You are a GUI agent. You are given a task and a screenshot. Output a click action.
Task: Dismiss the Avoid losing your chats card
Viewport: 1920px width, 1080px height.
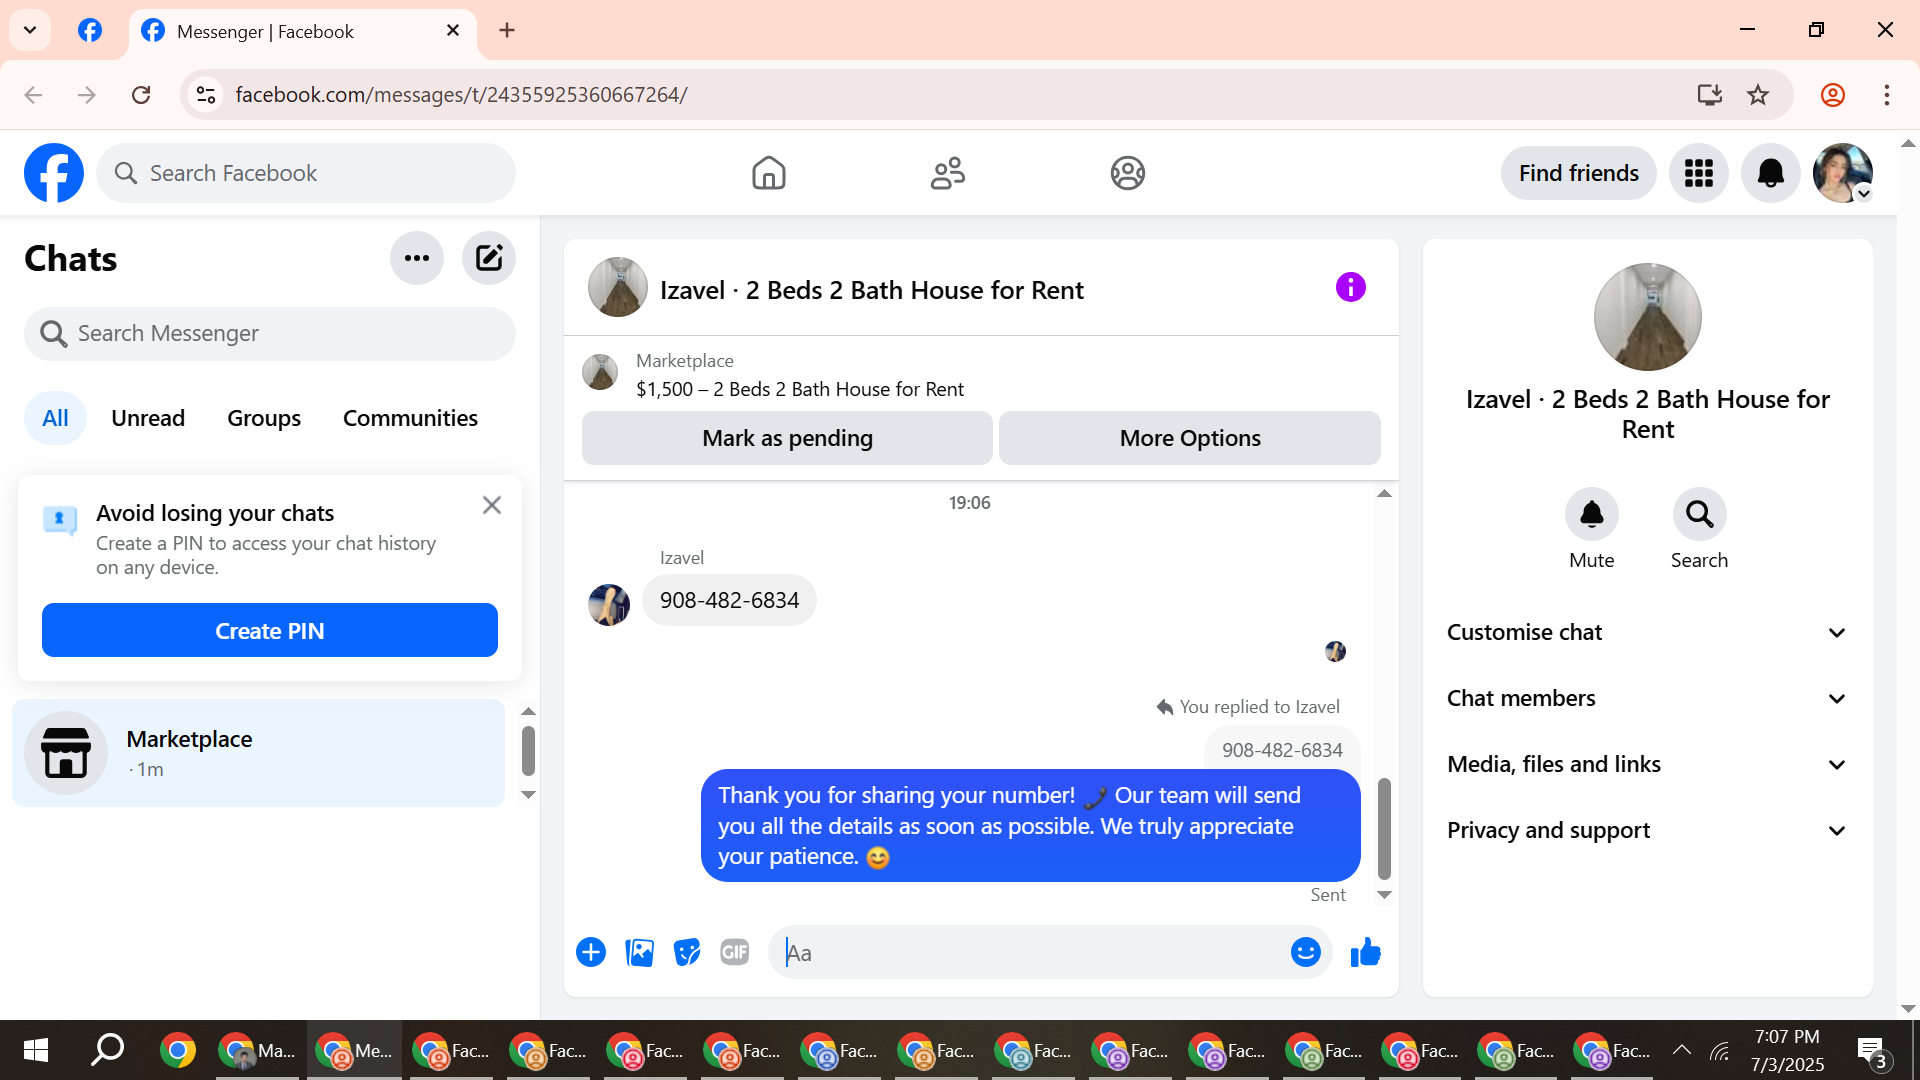pyautogui.click(x=491, y=505)
